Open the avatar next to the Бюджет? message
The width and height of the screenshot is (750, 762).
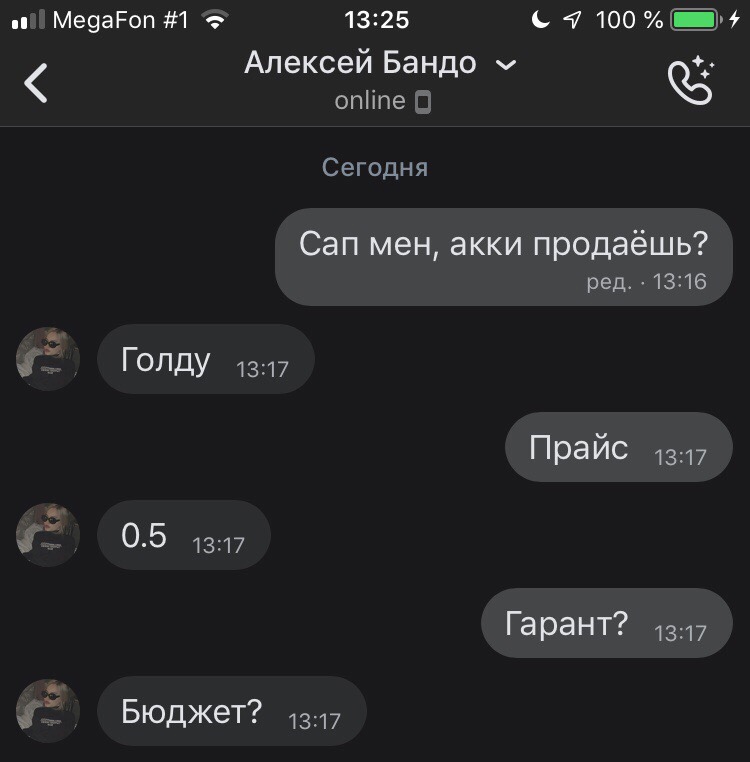[48, 710]
